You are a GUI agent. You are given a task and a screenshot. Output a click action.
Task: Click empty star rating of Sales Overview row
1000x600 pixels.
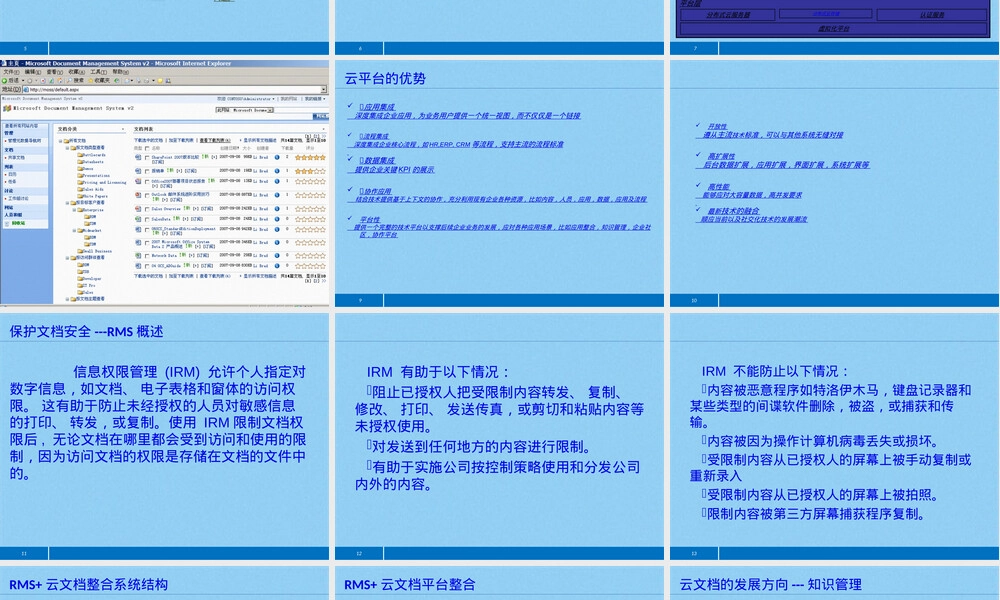[x=310, y=209]
